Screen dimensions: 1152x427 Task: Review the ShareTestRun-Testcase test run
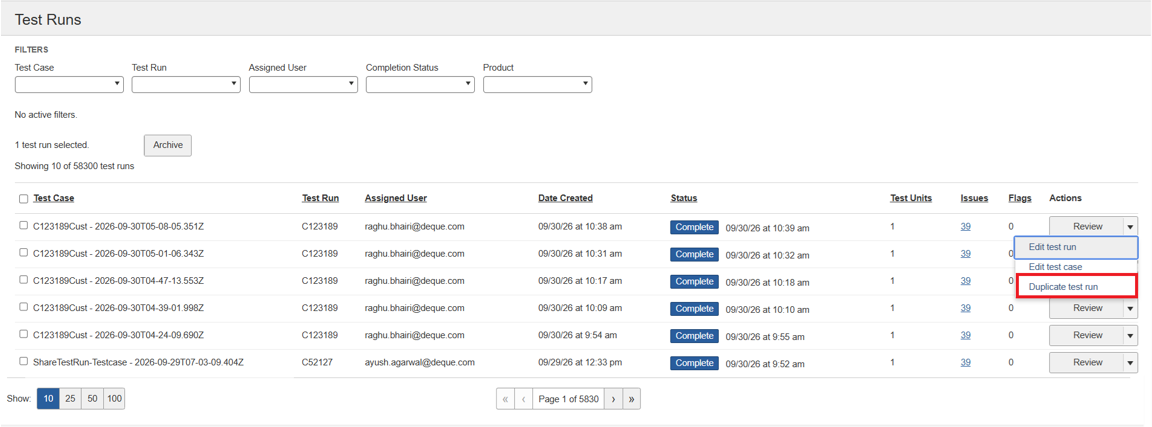(1087, 363)
